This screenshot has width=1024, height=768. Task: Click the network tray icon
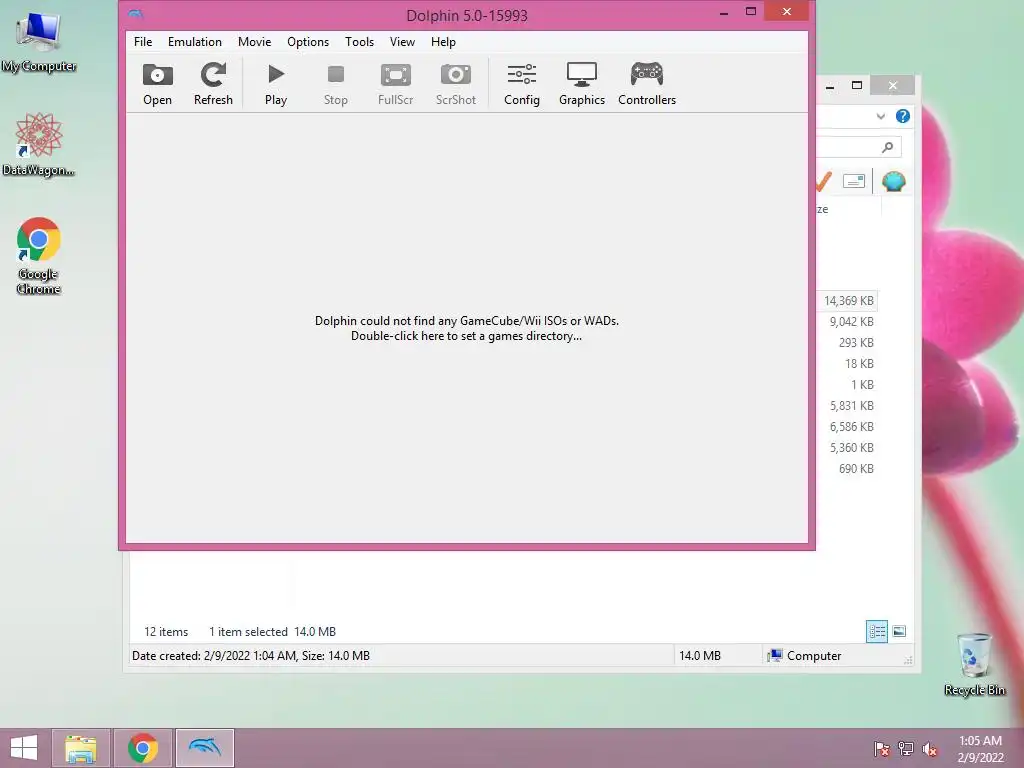click(x=906, y=749)
